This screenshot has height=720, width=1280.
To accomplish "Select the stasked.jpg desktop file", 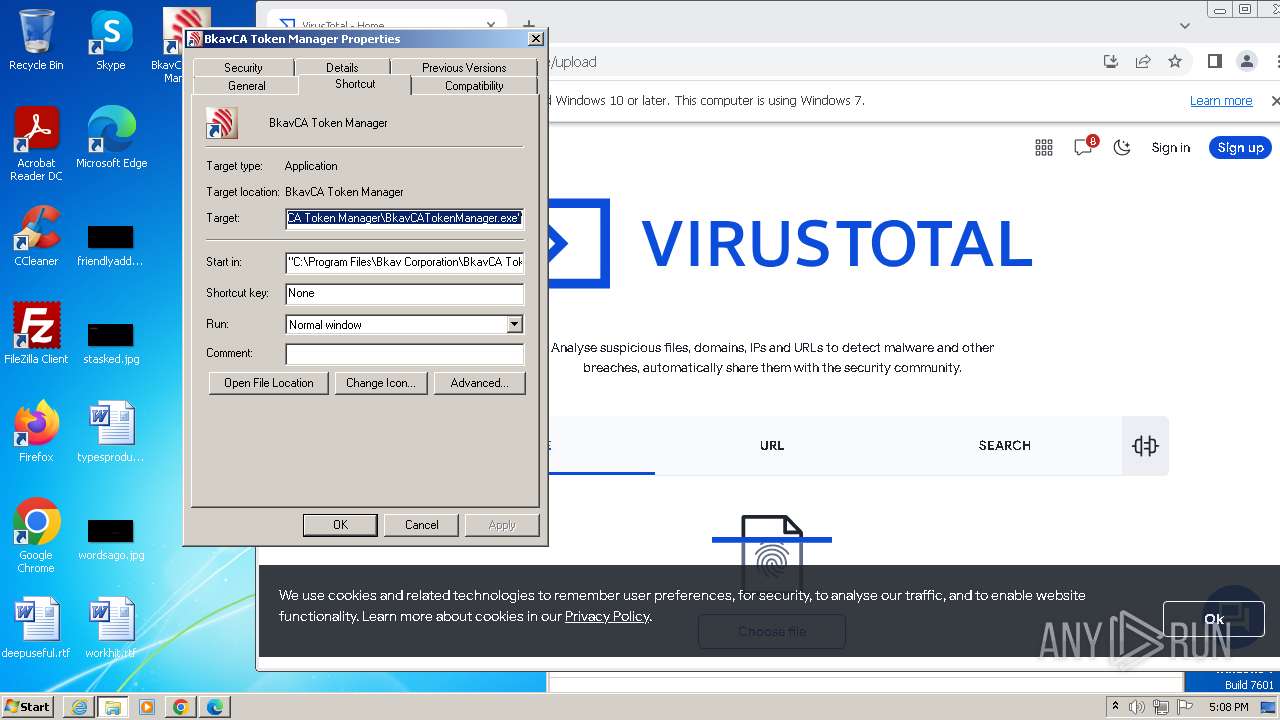I will click(111, 341).
